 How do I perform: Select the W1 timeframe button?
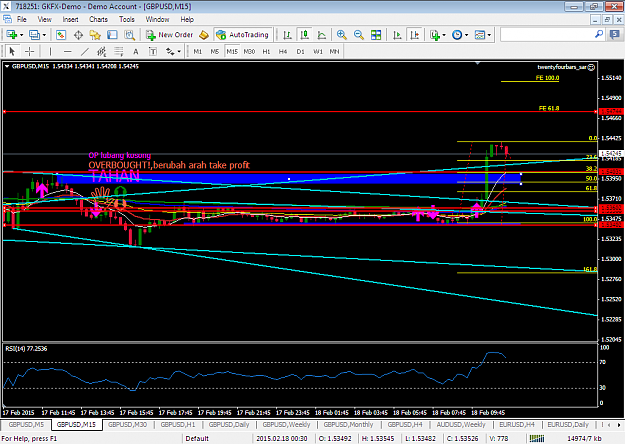318,51
